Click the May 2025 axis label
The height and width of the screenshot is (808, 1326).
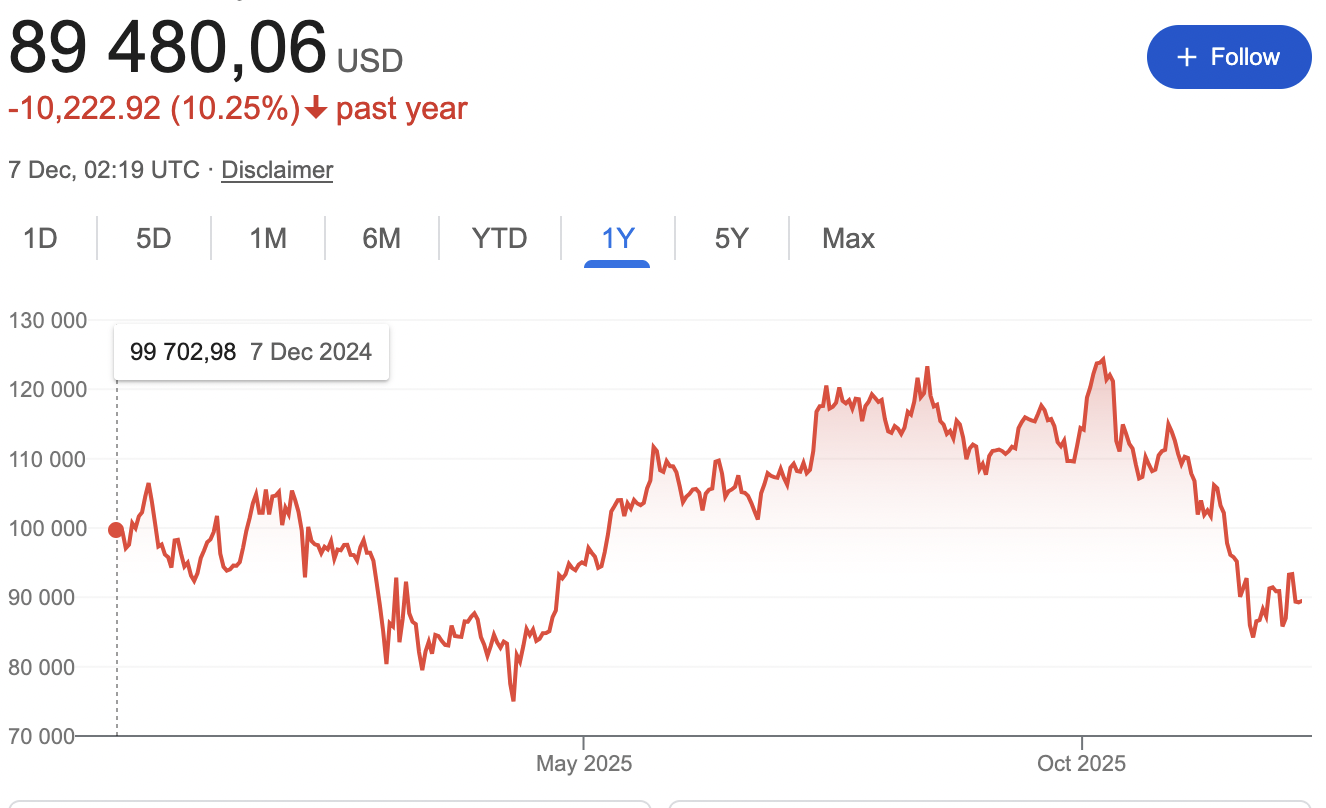tap(583, 762)
